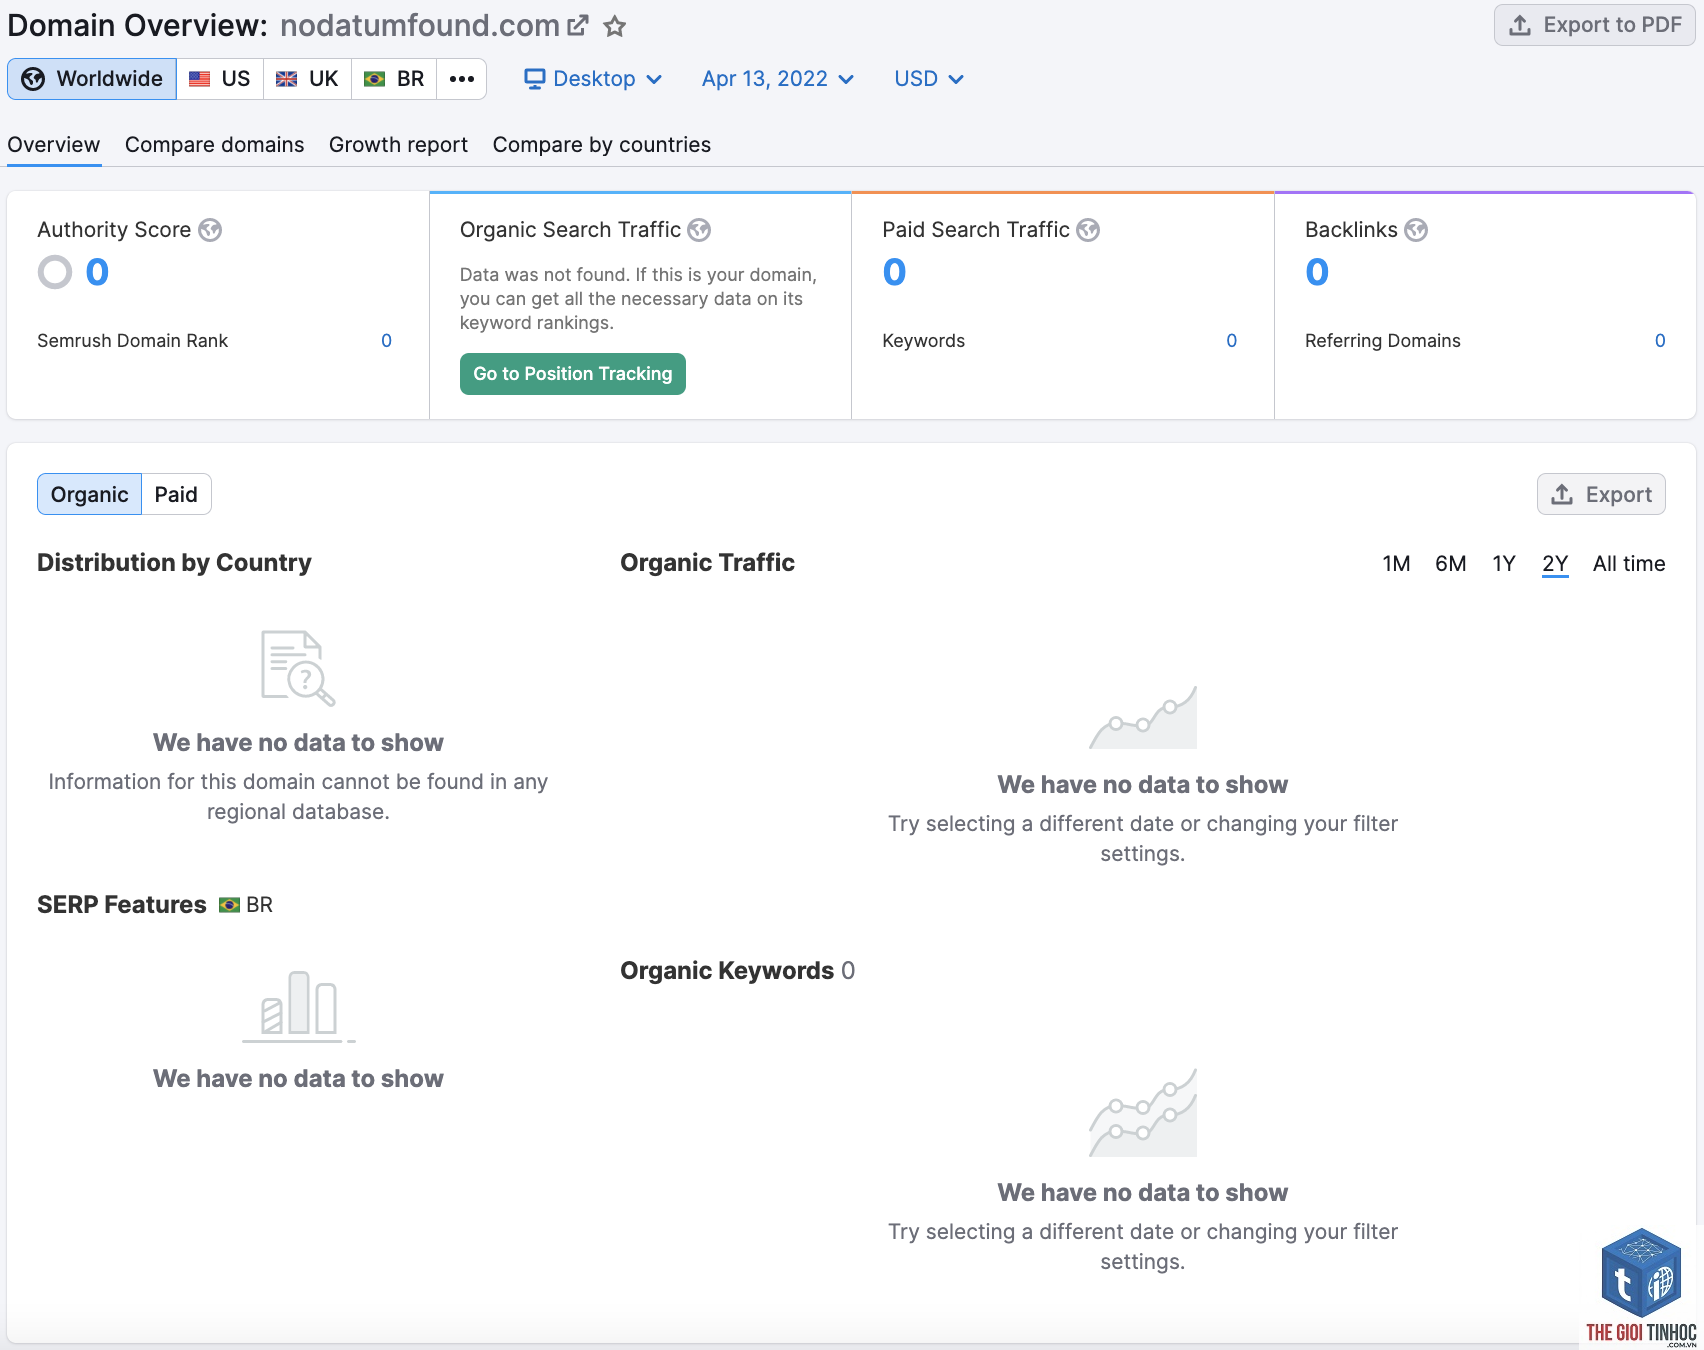Select the Organic toggle
1704x1350 pixels.
click(90, 494)
